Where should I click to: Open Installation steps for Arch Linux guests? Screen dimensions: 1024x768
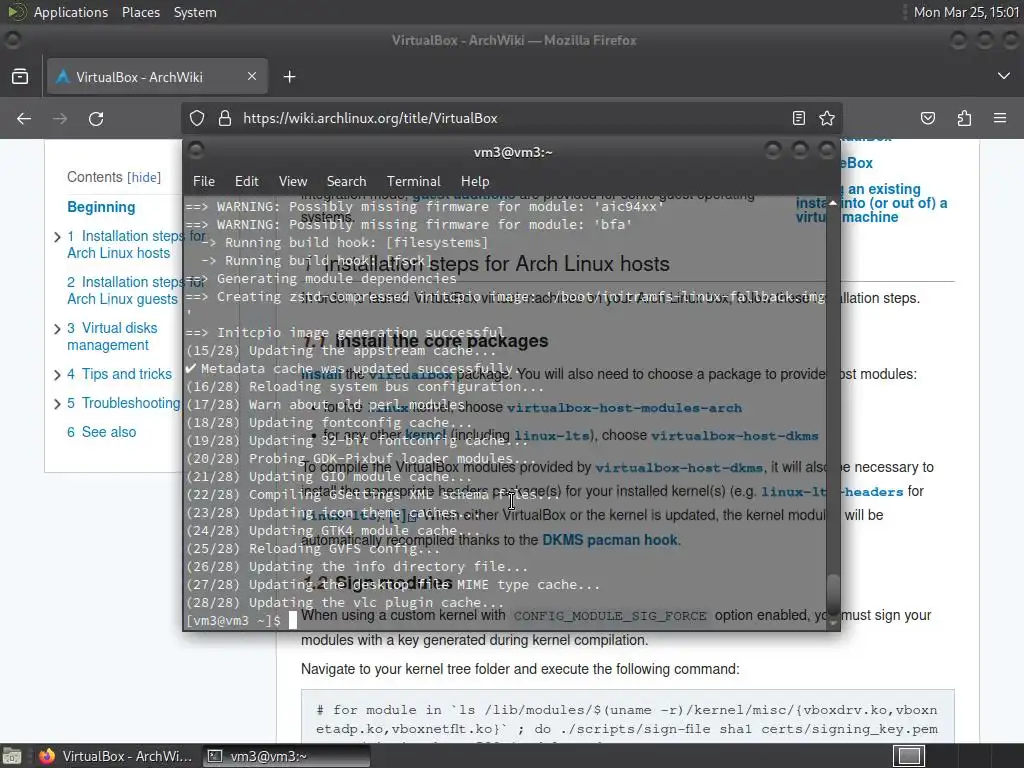pyautogui.click(x=124, y=291)
